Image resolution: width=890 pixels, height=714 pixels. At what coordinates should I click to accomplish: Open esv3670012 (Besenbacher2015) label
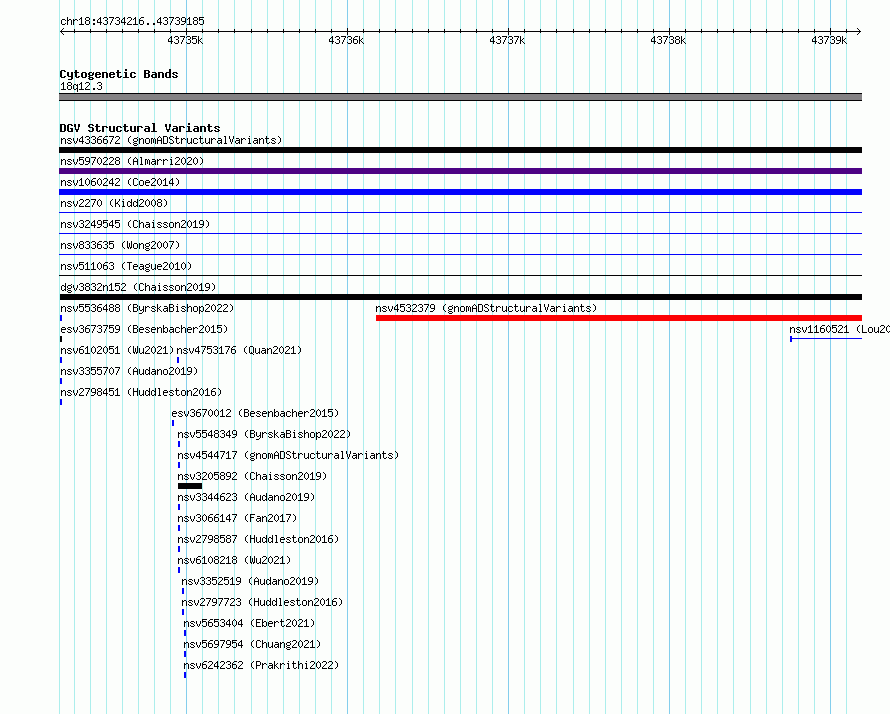[x=255, y=413]
